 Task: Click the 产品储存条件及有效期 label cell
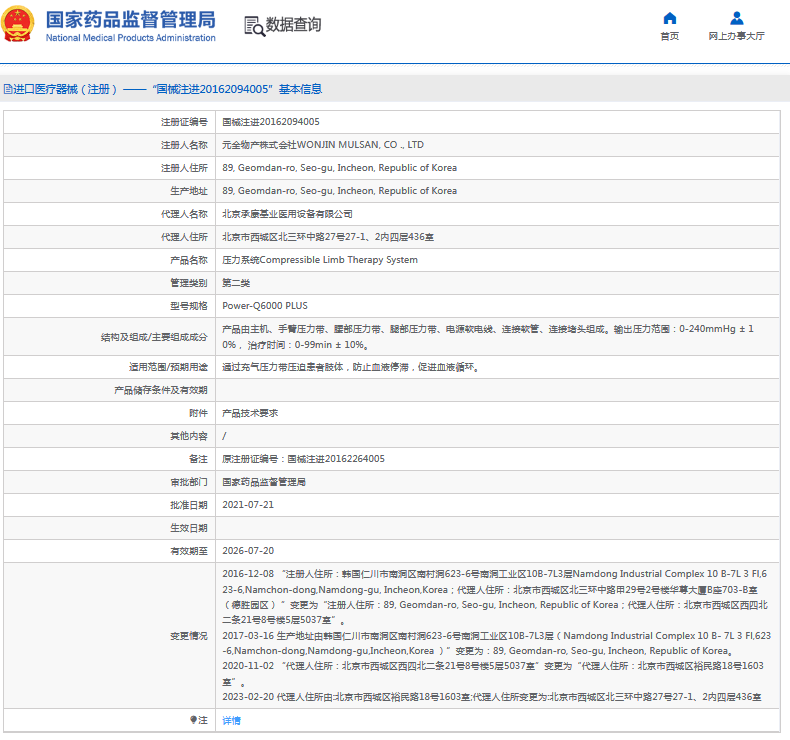tap(109, 390)
